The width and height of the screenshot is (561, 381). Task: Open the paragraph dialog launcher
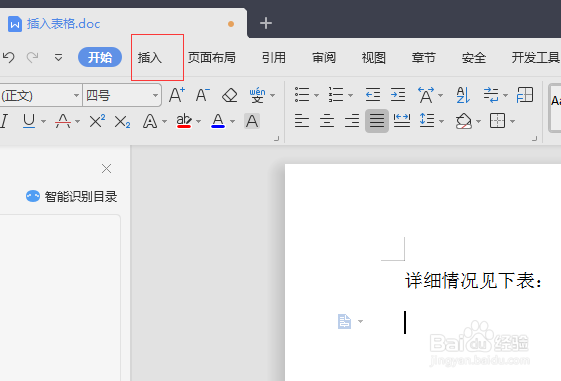[535, 138]
